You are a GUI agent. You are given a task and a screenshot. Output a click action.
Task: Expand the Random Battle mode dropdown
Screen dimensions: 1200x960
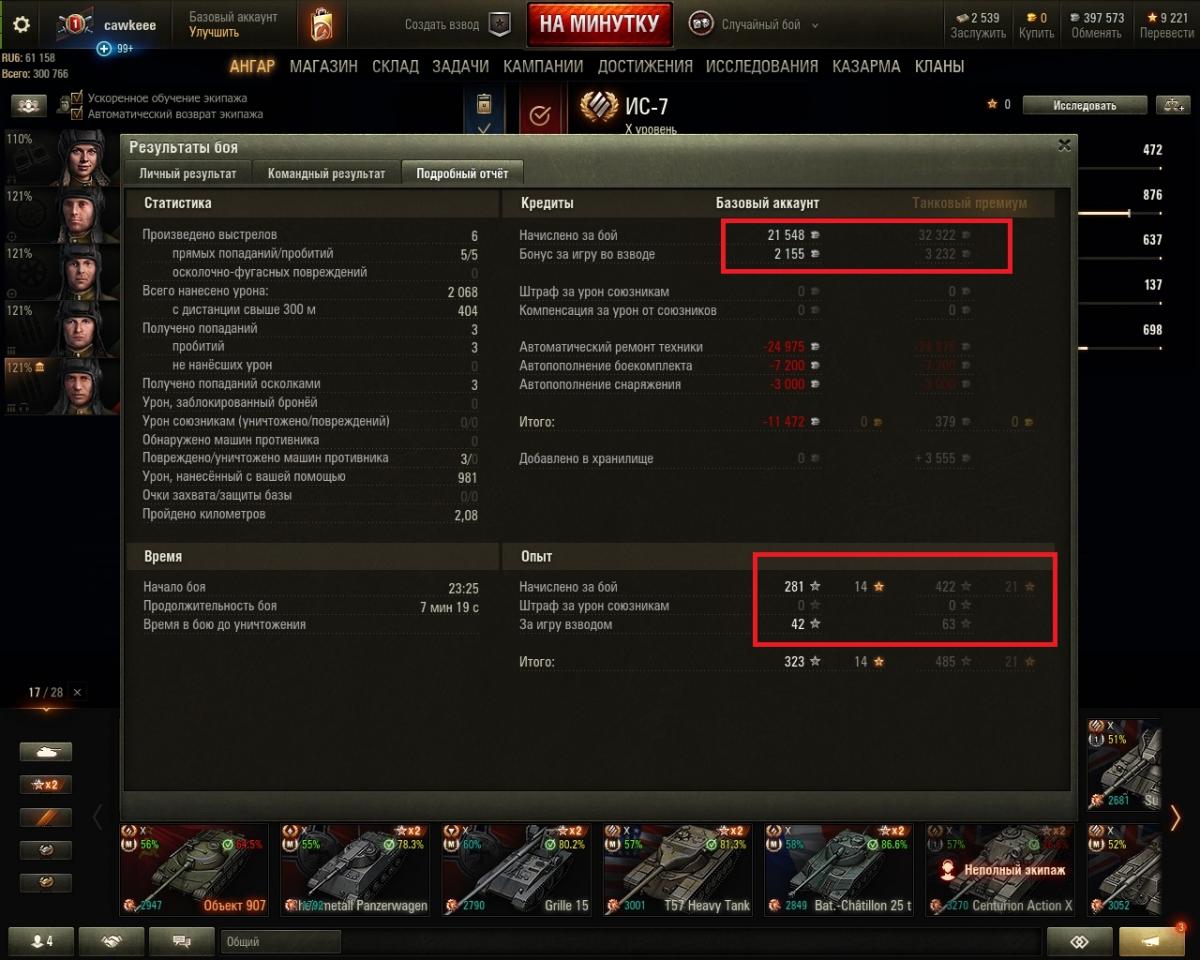(x=814, y=25)
